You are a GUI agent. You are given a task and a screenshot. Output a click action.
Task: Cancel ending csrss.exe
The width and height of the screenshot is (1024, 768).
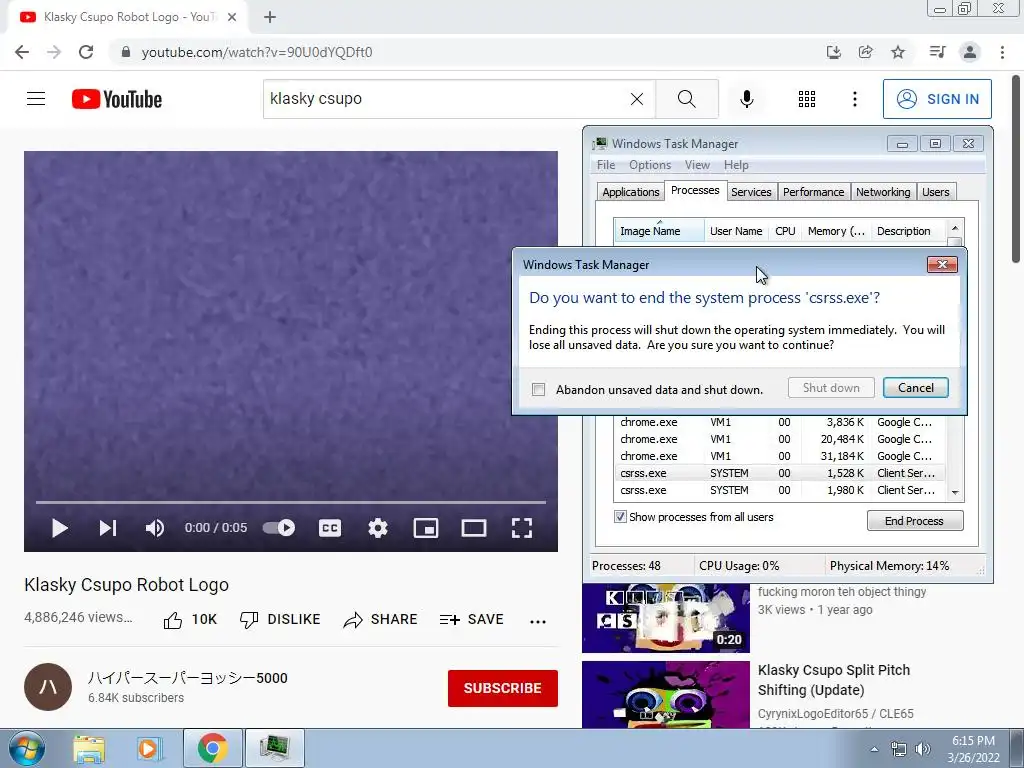[916, 388]
